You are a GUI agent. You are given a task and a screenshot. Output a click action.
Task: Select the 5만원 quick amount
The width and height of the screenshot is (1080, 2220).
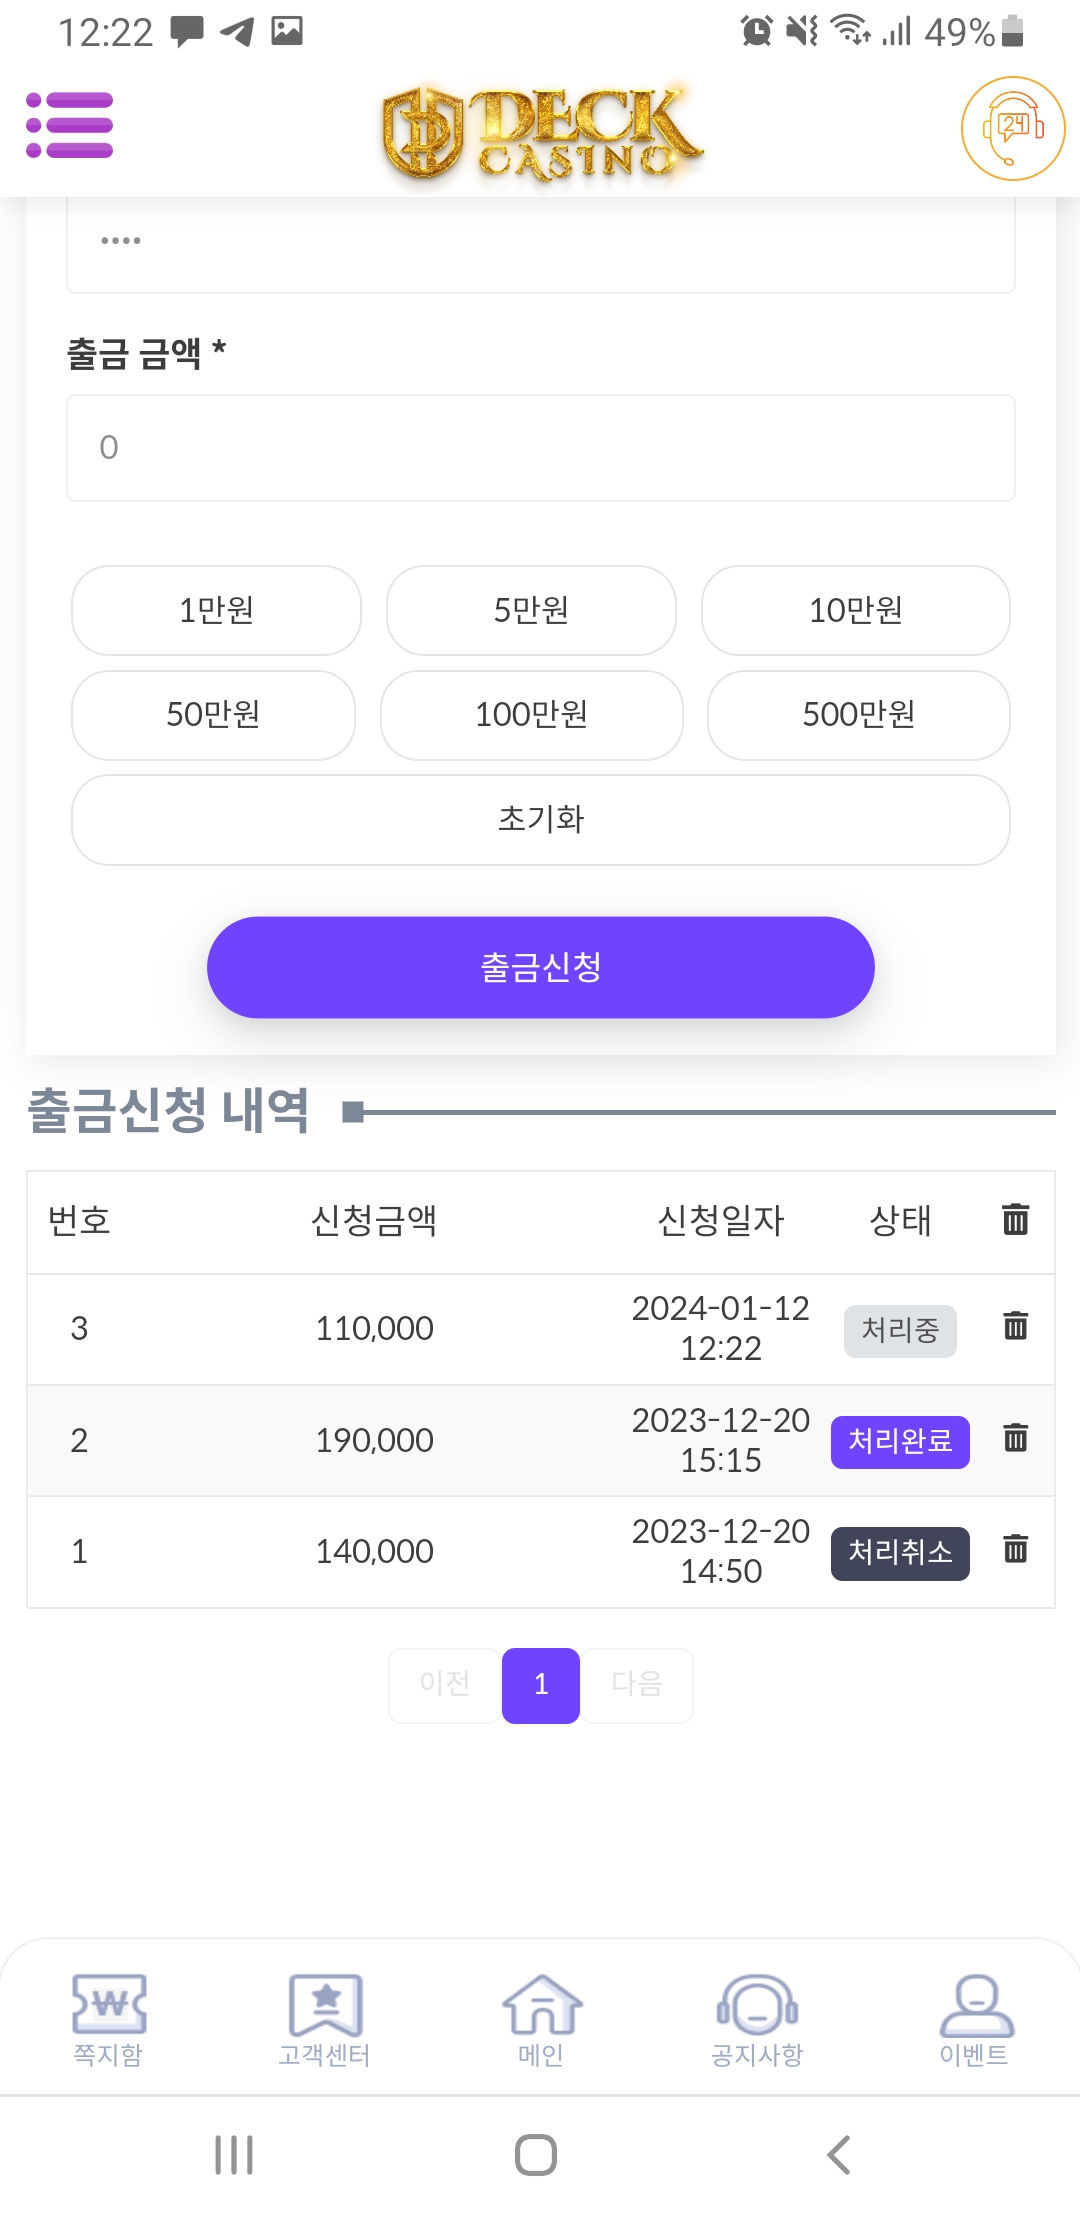pyautogui.click(x=531, y=610)
